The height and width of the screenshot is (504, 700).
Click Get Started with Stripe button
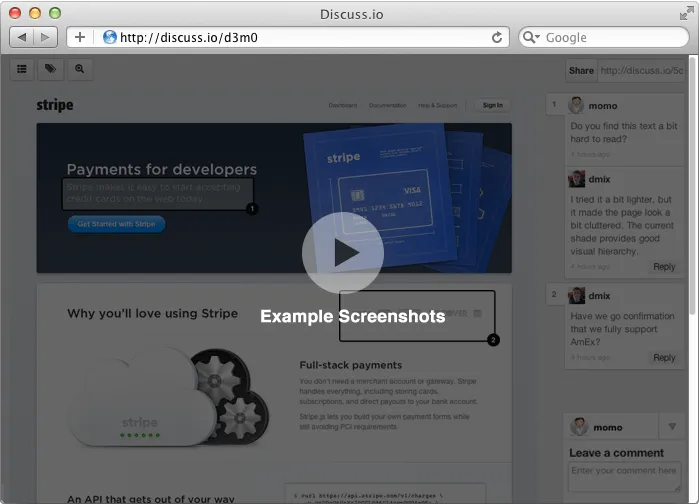(117, 224)
